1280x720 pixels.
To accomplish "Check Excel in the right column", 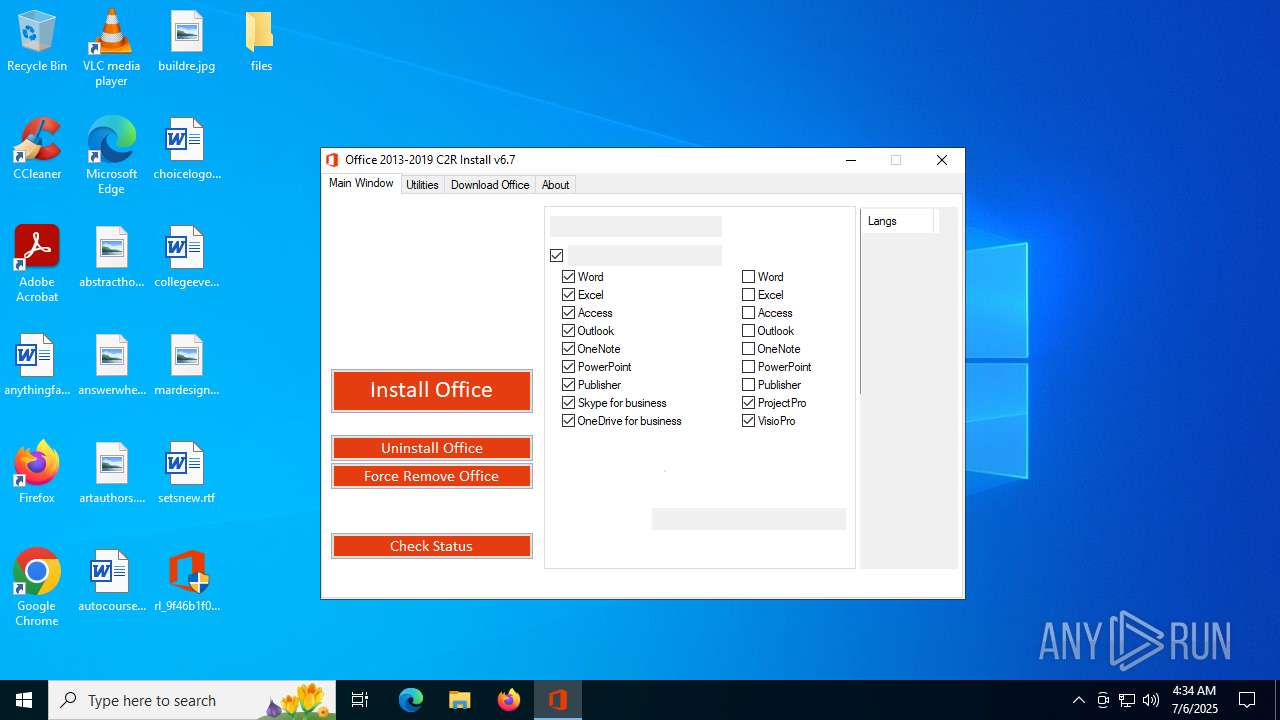I will (748, 295).
